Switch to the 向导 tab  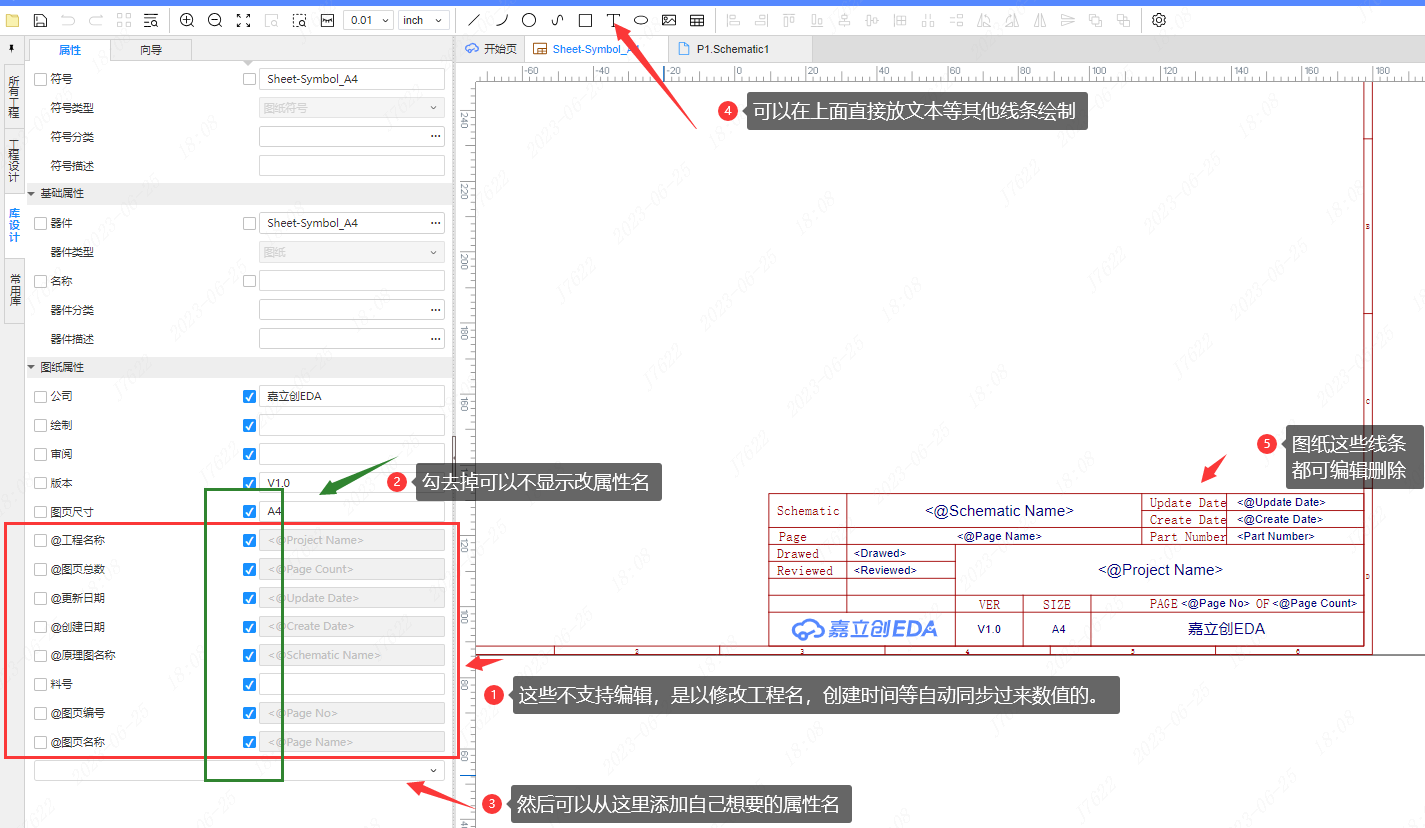tap(151, 49)
